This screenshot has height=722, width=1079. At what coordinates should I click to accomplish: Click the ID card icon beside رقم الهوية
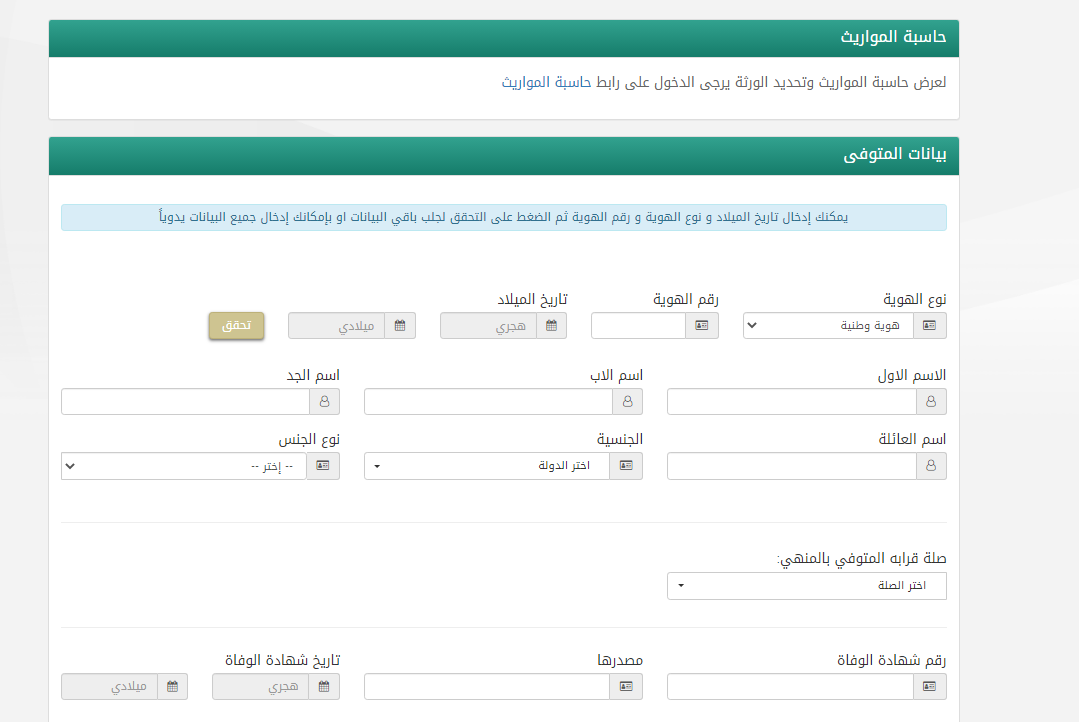click(x=702, y=326)
